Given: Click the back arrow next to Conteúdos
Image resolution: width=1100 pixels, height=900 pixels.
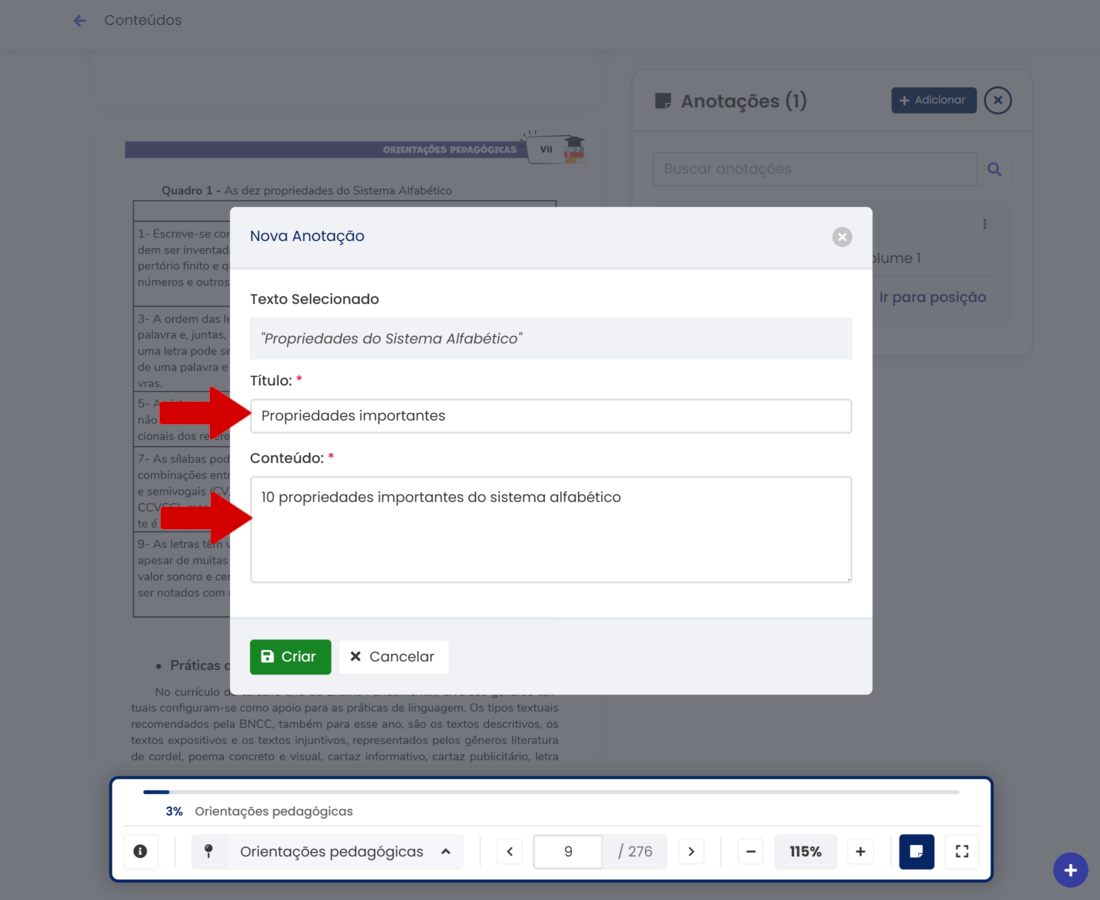Looking at the screenshot, I should (80, 21).
